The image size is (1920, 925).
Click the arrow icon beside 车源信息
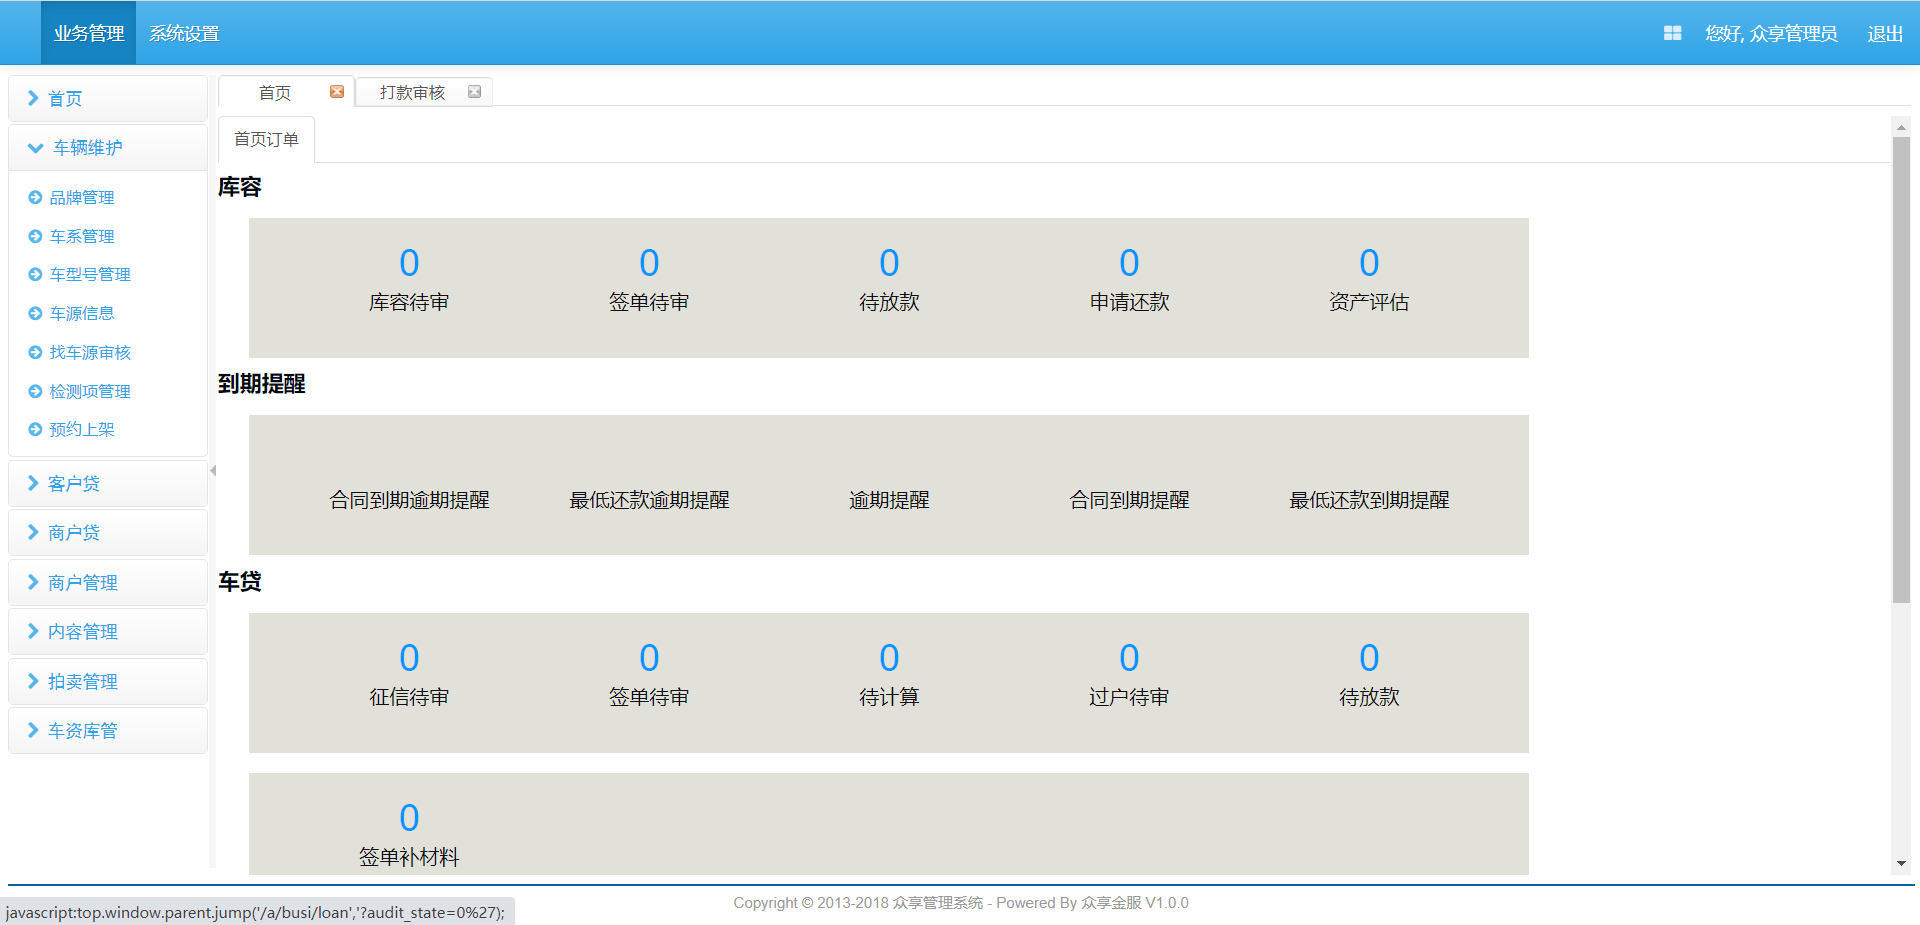coord(35,314)
